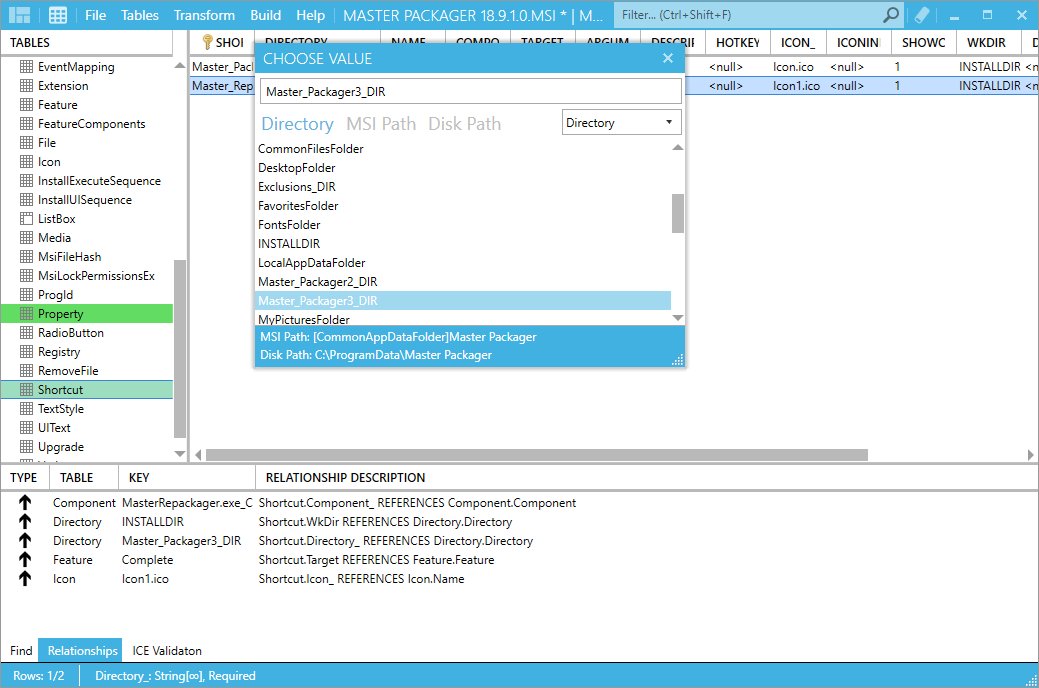Click the Icon1.ico cell in the grid
This screenshot has height=688, width=1039.
pyautogui.click(x=796, y=86)
